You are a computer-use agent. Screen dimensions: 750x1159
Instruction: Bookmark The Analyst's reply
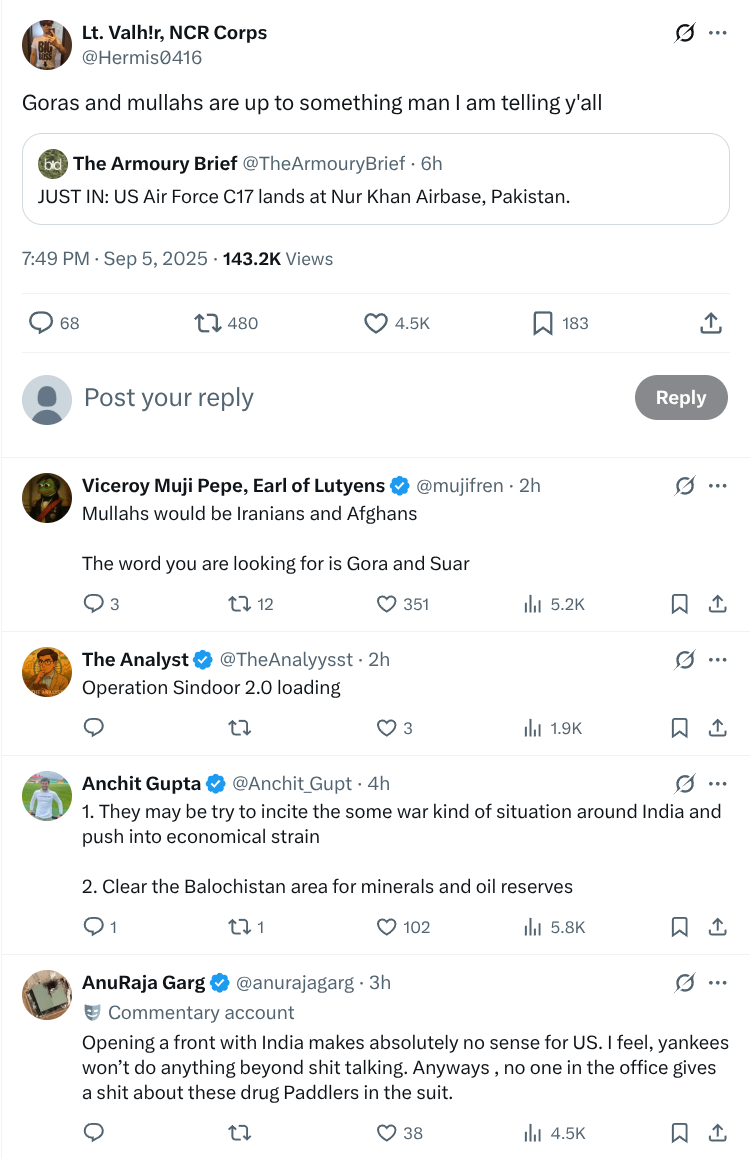680,728
